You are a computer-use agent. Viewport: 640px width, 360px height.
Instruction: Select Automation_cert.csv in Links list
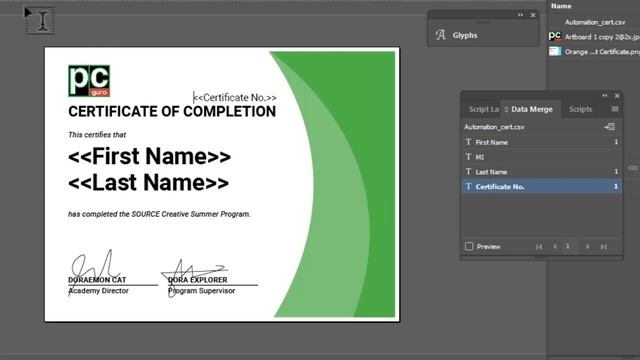coord(594,22)
